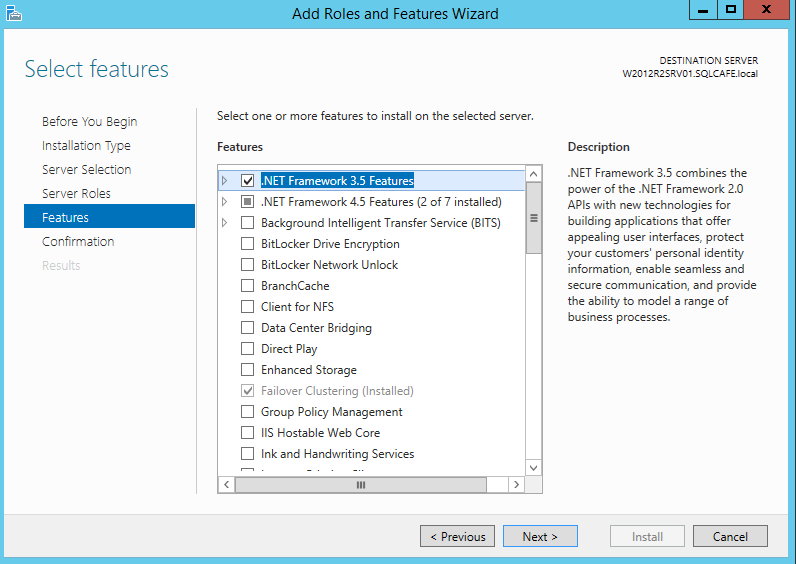Click the horizontal scroll right arrow

(516, 484)
